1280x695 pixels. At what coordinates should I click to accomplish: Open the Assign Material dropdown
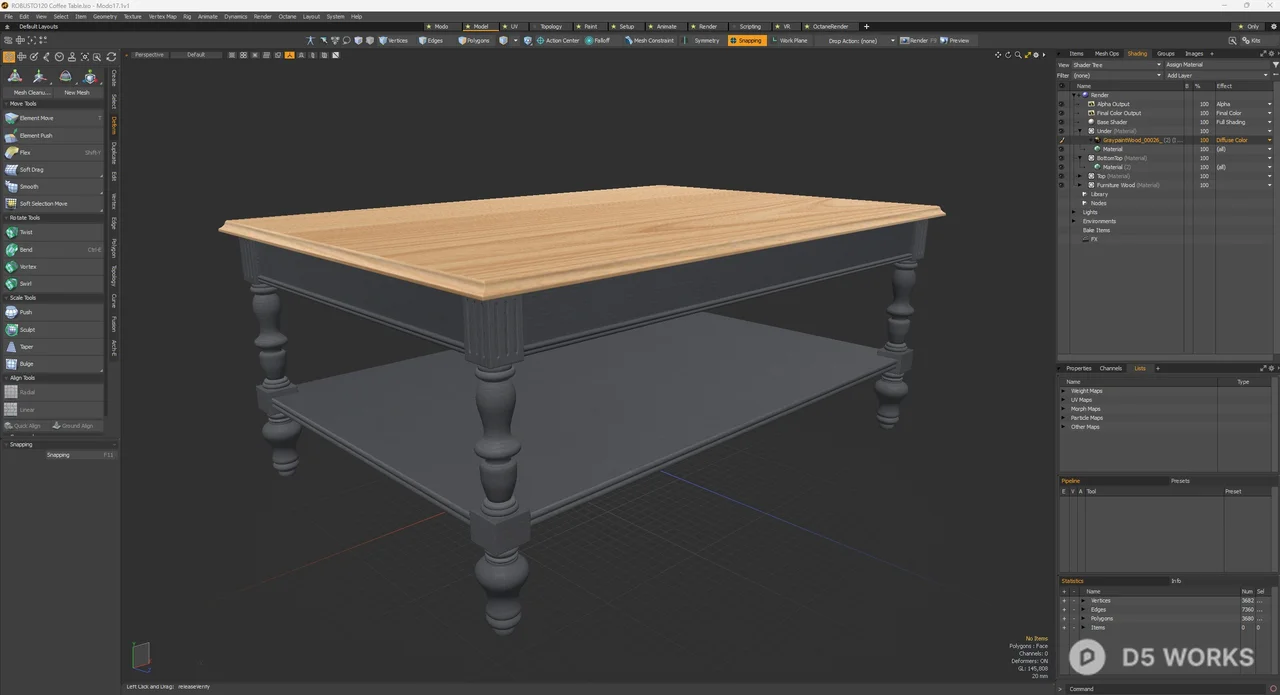pyautogui.click(x=1218, y=65)
